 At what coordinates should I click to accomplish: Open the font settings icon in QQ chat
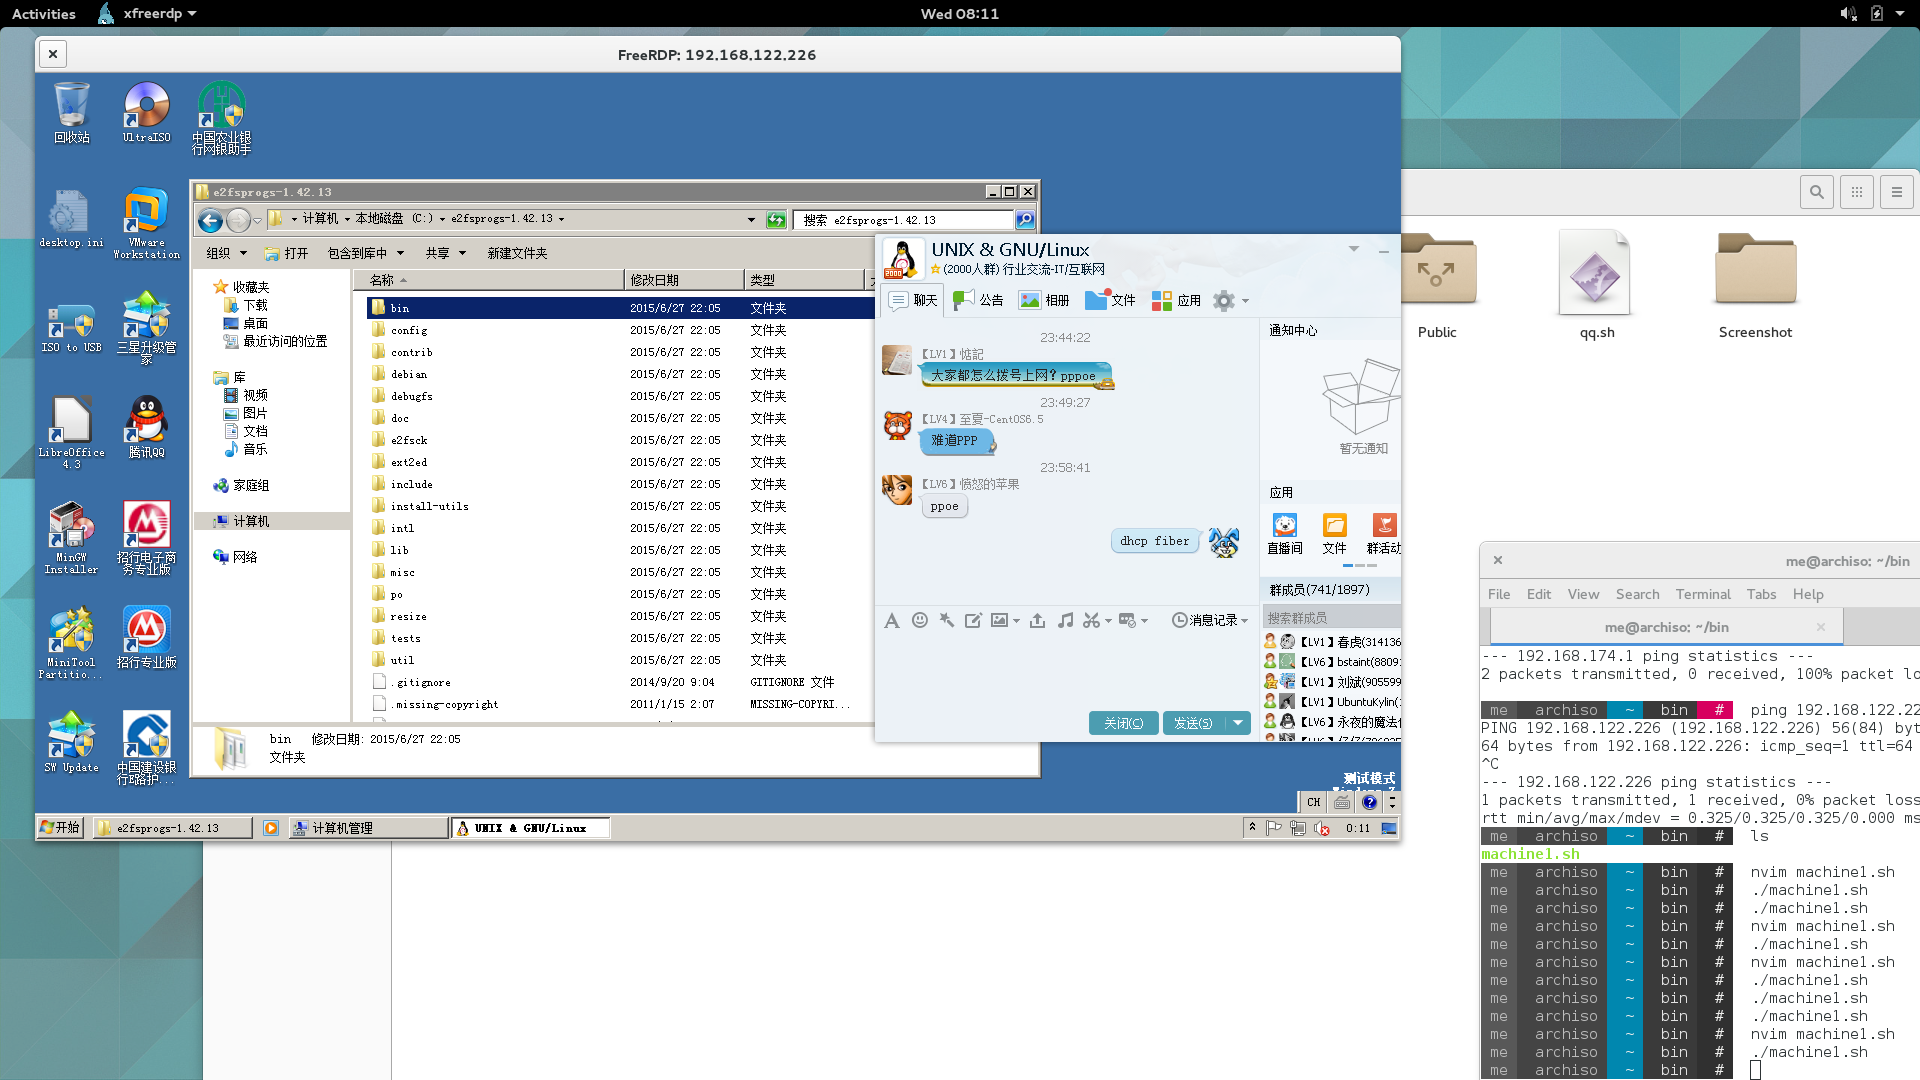891,621
